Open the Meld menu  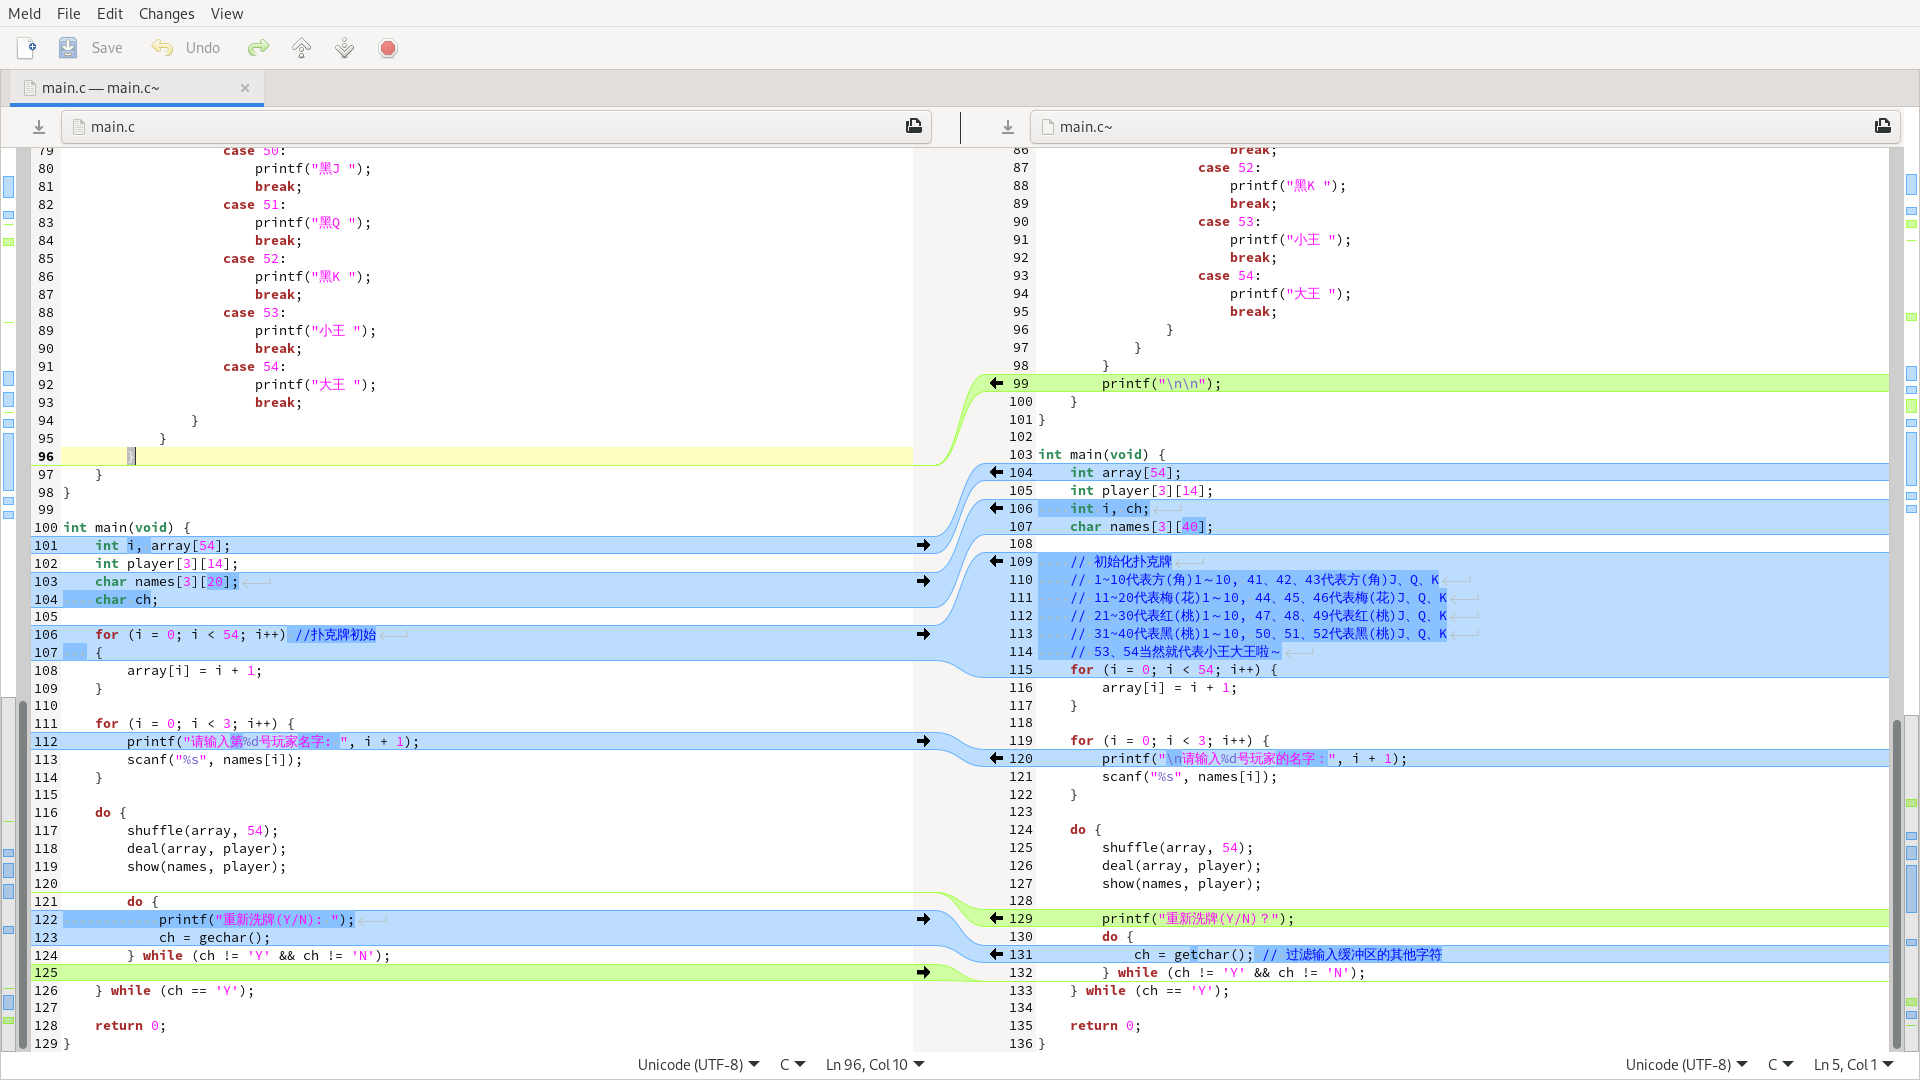click(x=25, y=13)
